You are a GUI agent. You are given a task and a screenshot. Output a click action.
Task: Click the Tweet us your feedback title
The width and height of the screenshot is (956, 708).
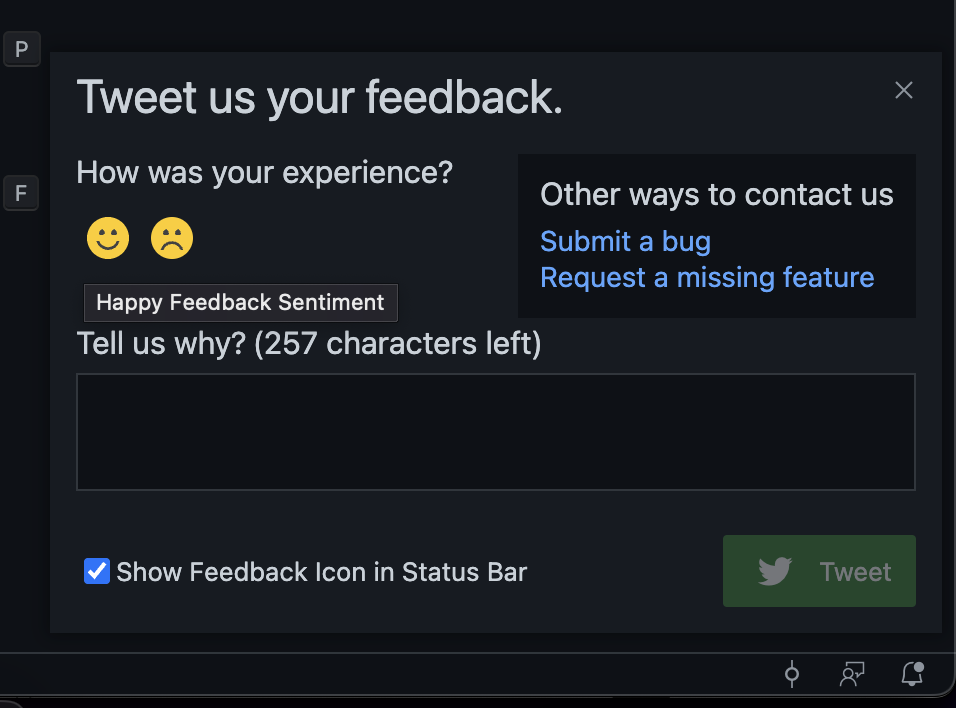[321, 97]
